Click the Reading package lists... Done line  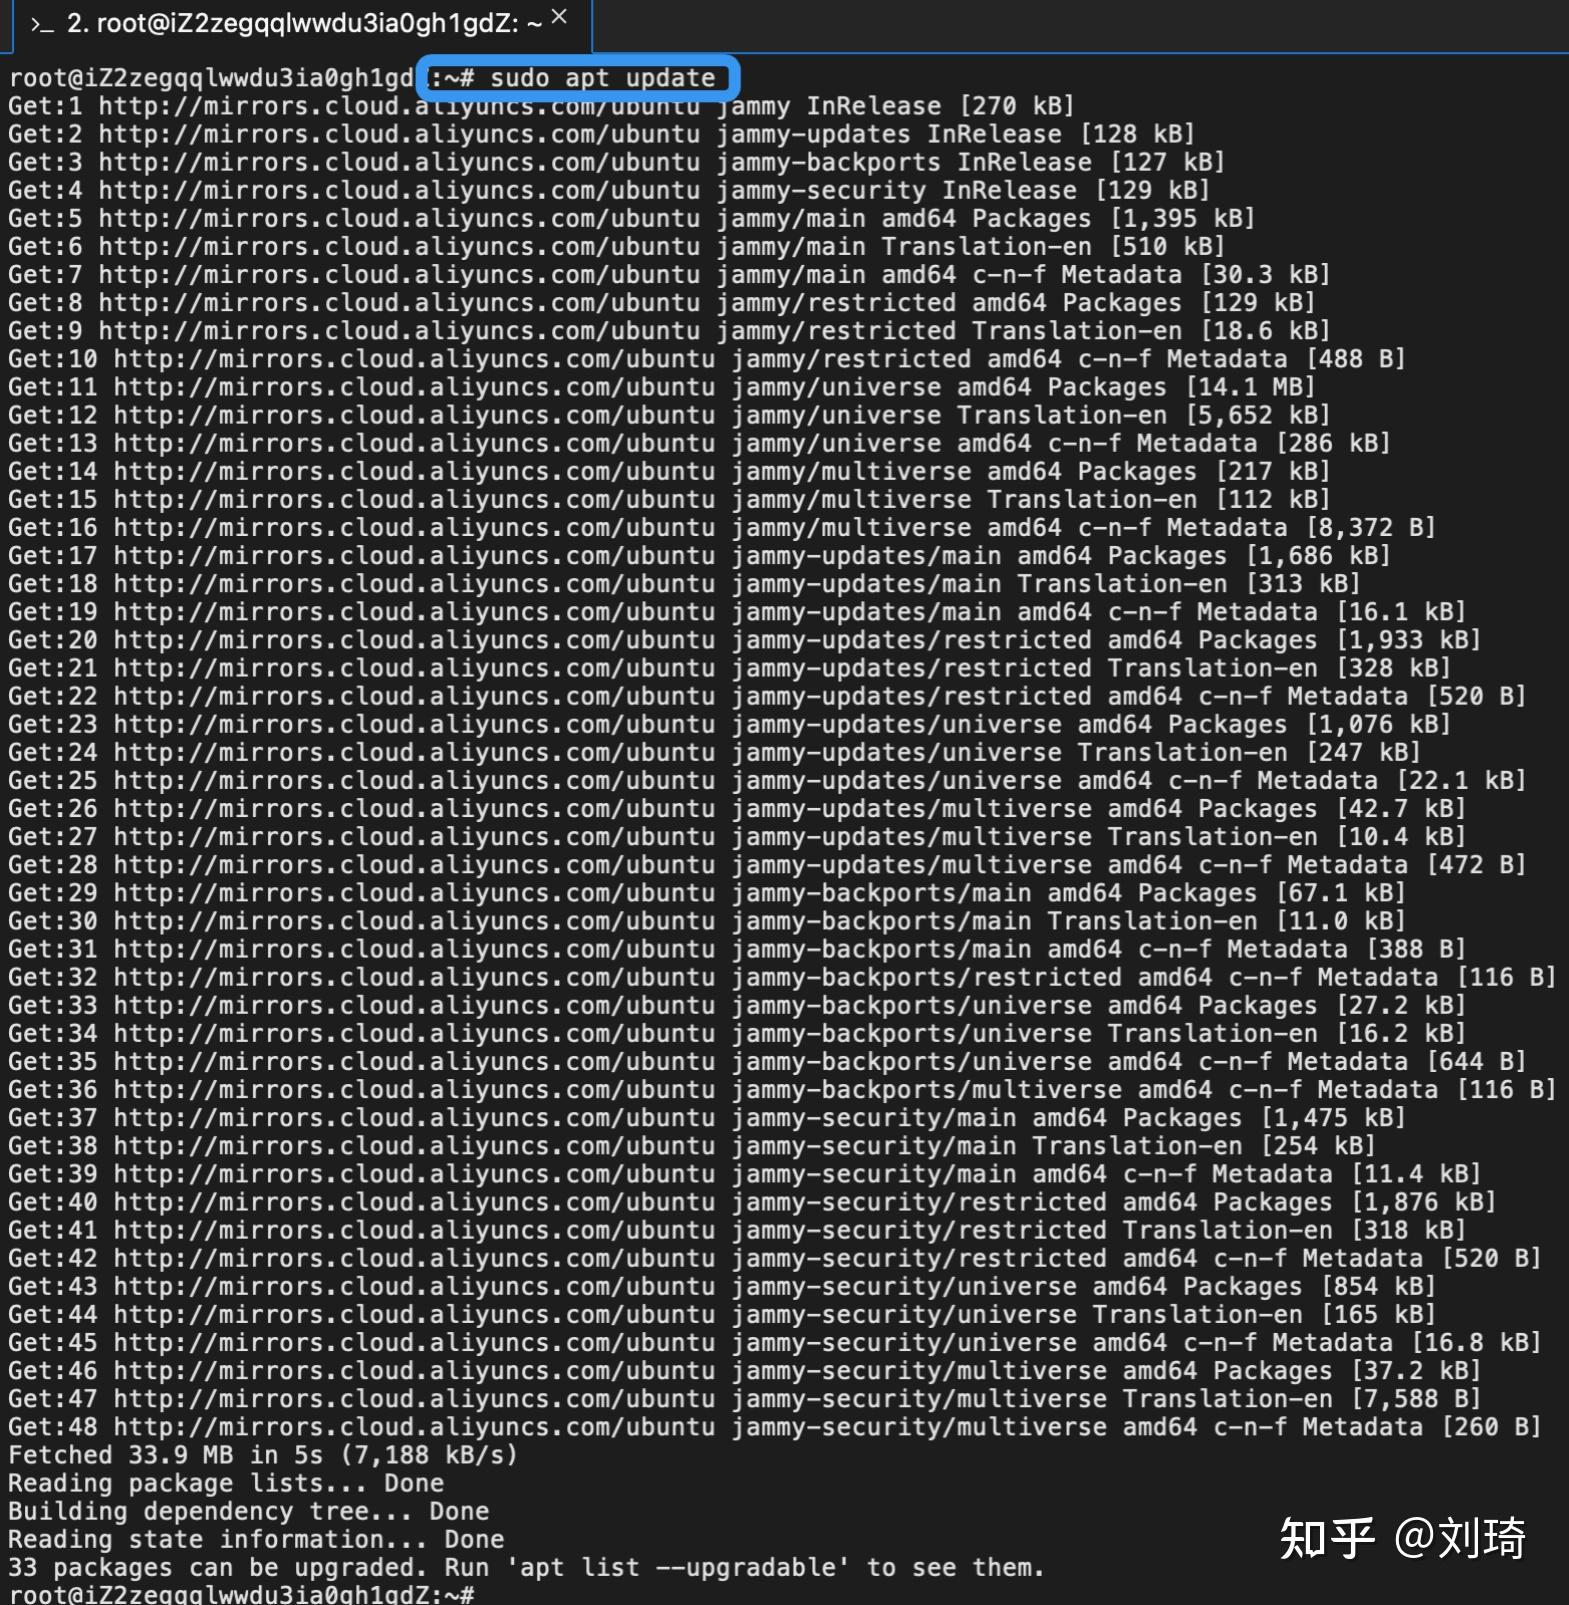click(226, 1483)
